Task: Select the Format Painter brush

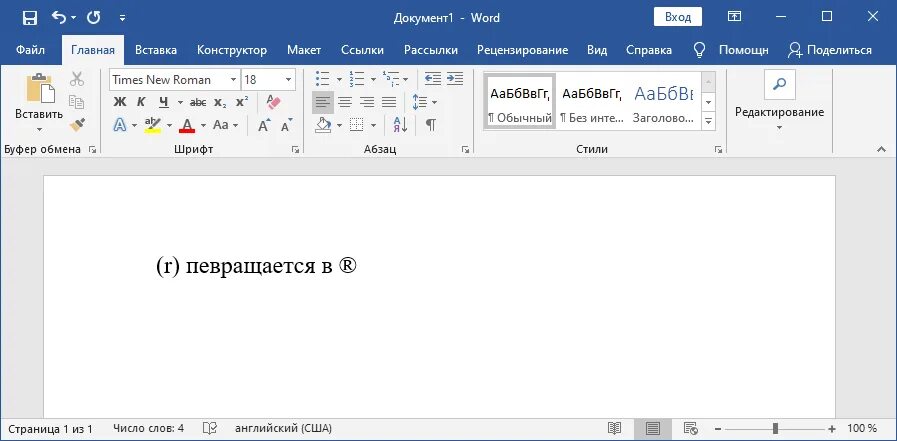Action: [x=77, y=124]
